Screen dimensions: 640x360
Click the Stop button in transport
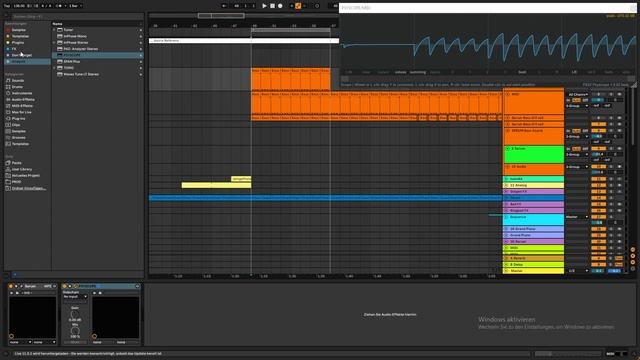coord(272,6)
